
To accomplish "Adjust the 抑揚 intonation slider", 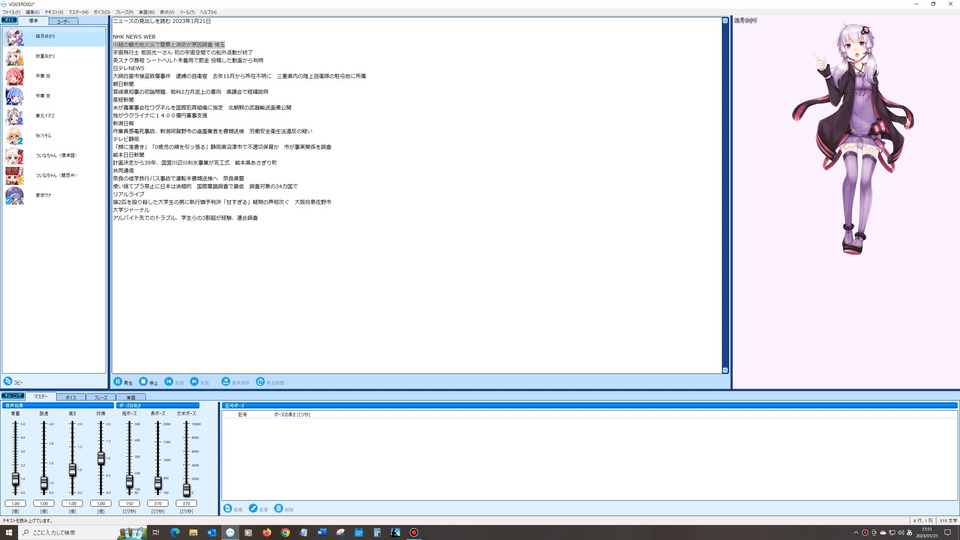I will [101, 457].
